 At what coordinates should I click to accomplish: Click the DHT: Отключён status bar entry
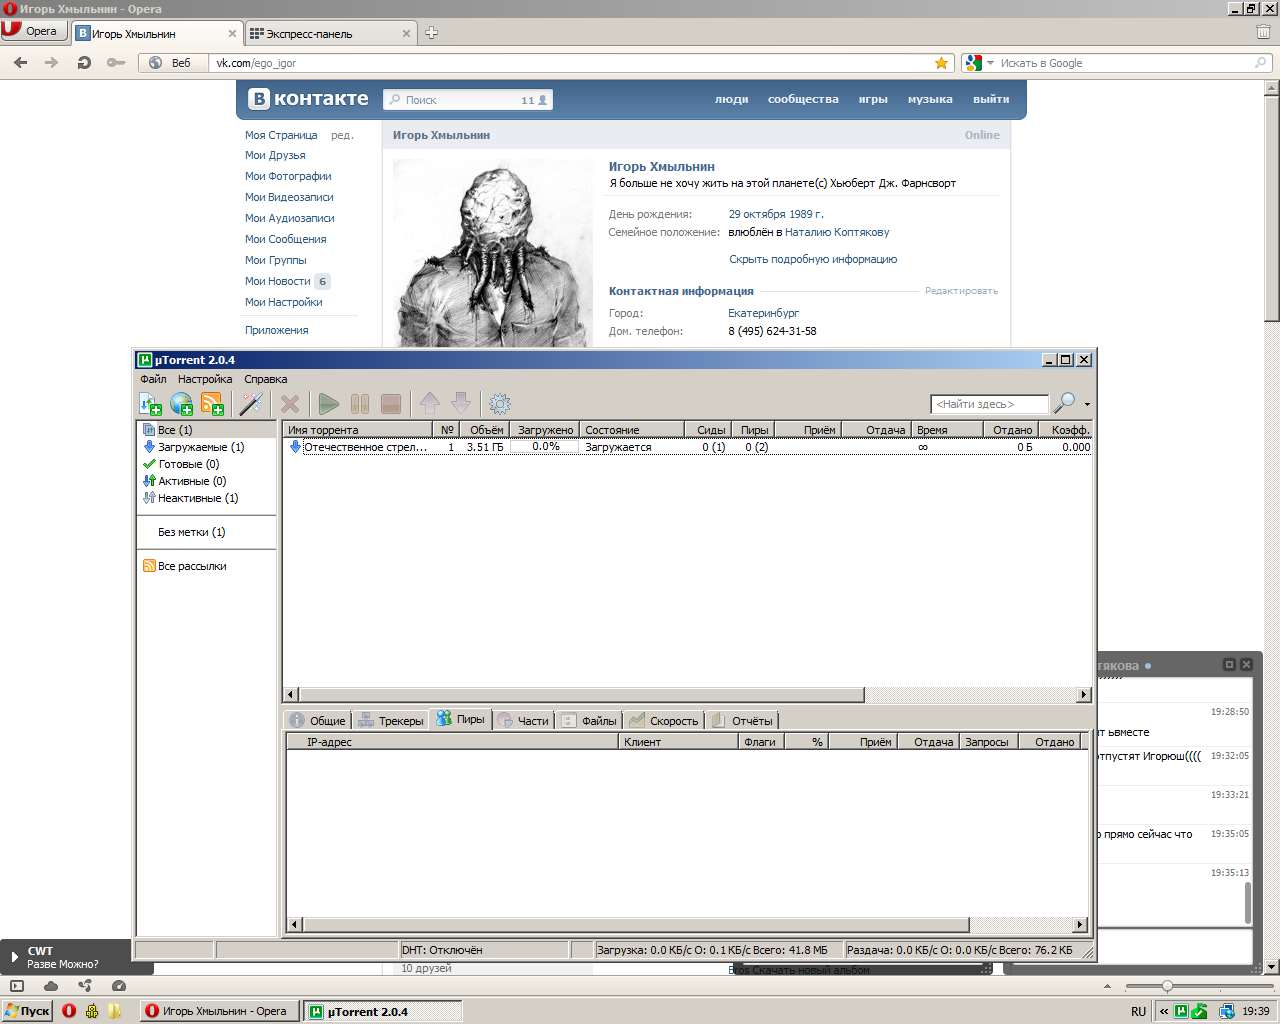tap(483, 950)
